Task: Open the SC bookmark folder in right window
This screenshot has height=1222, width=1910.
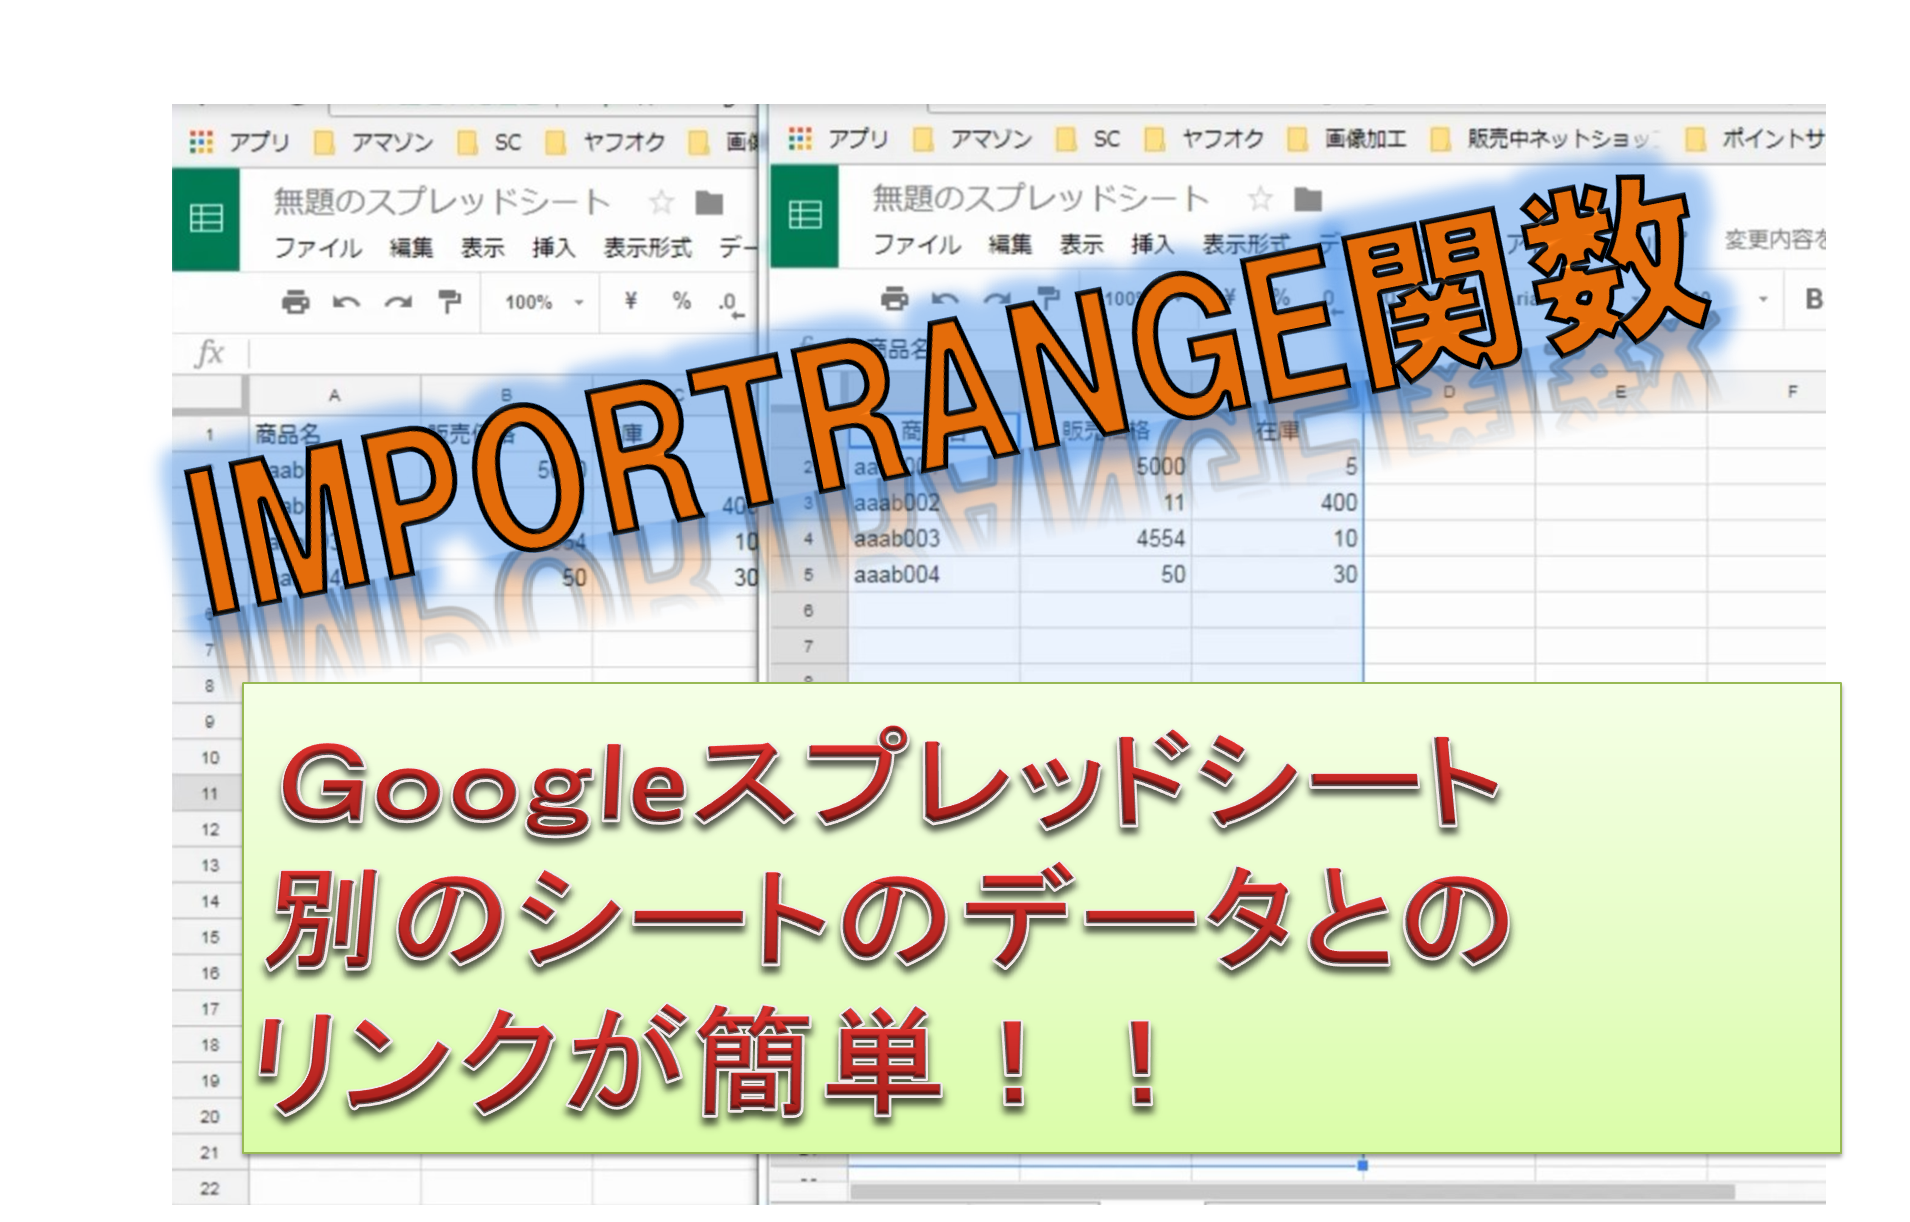Action: [1089, 139]
